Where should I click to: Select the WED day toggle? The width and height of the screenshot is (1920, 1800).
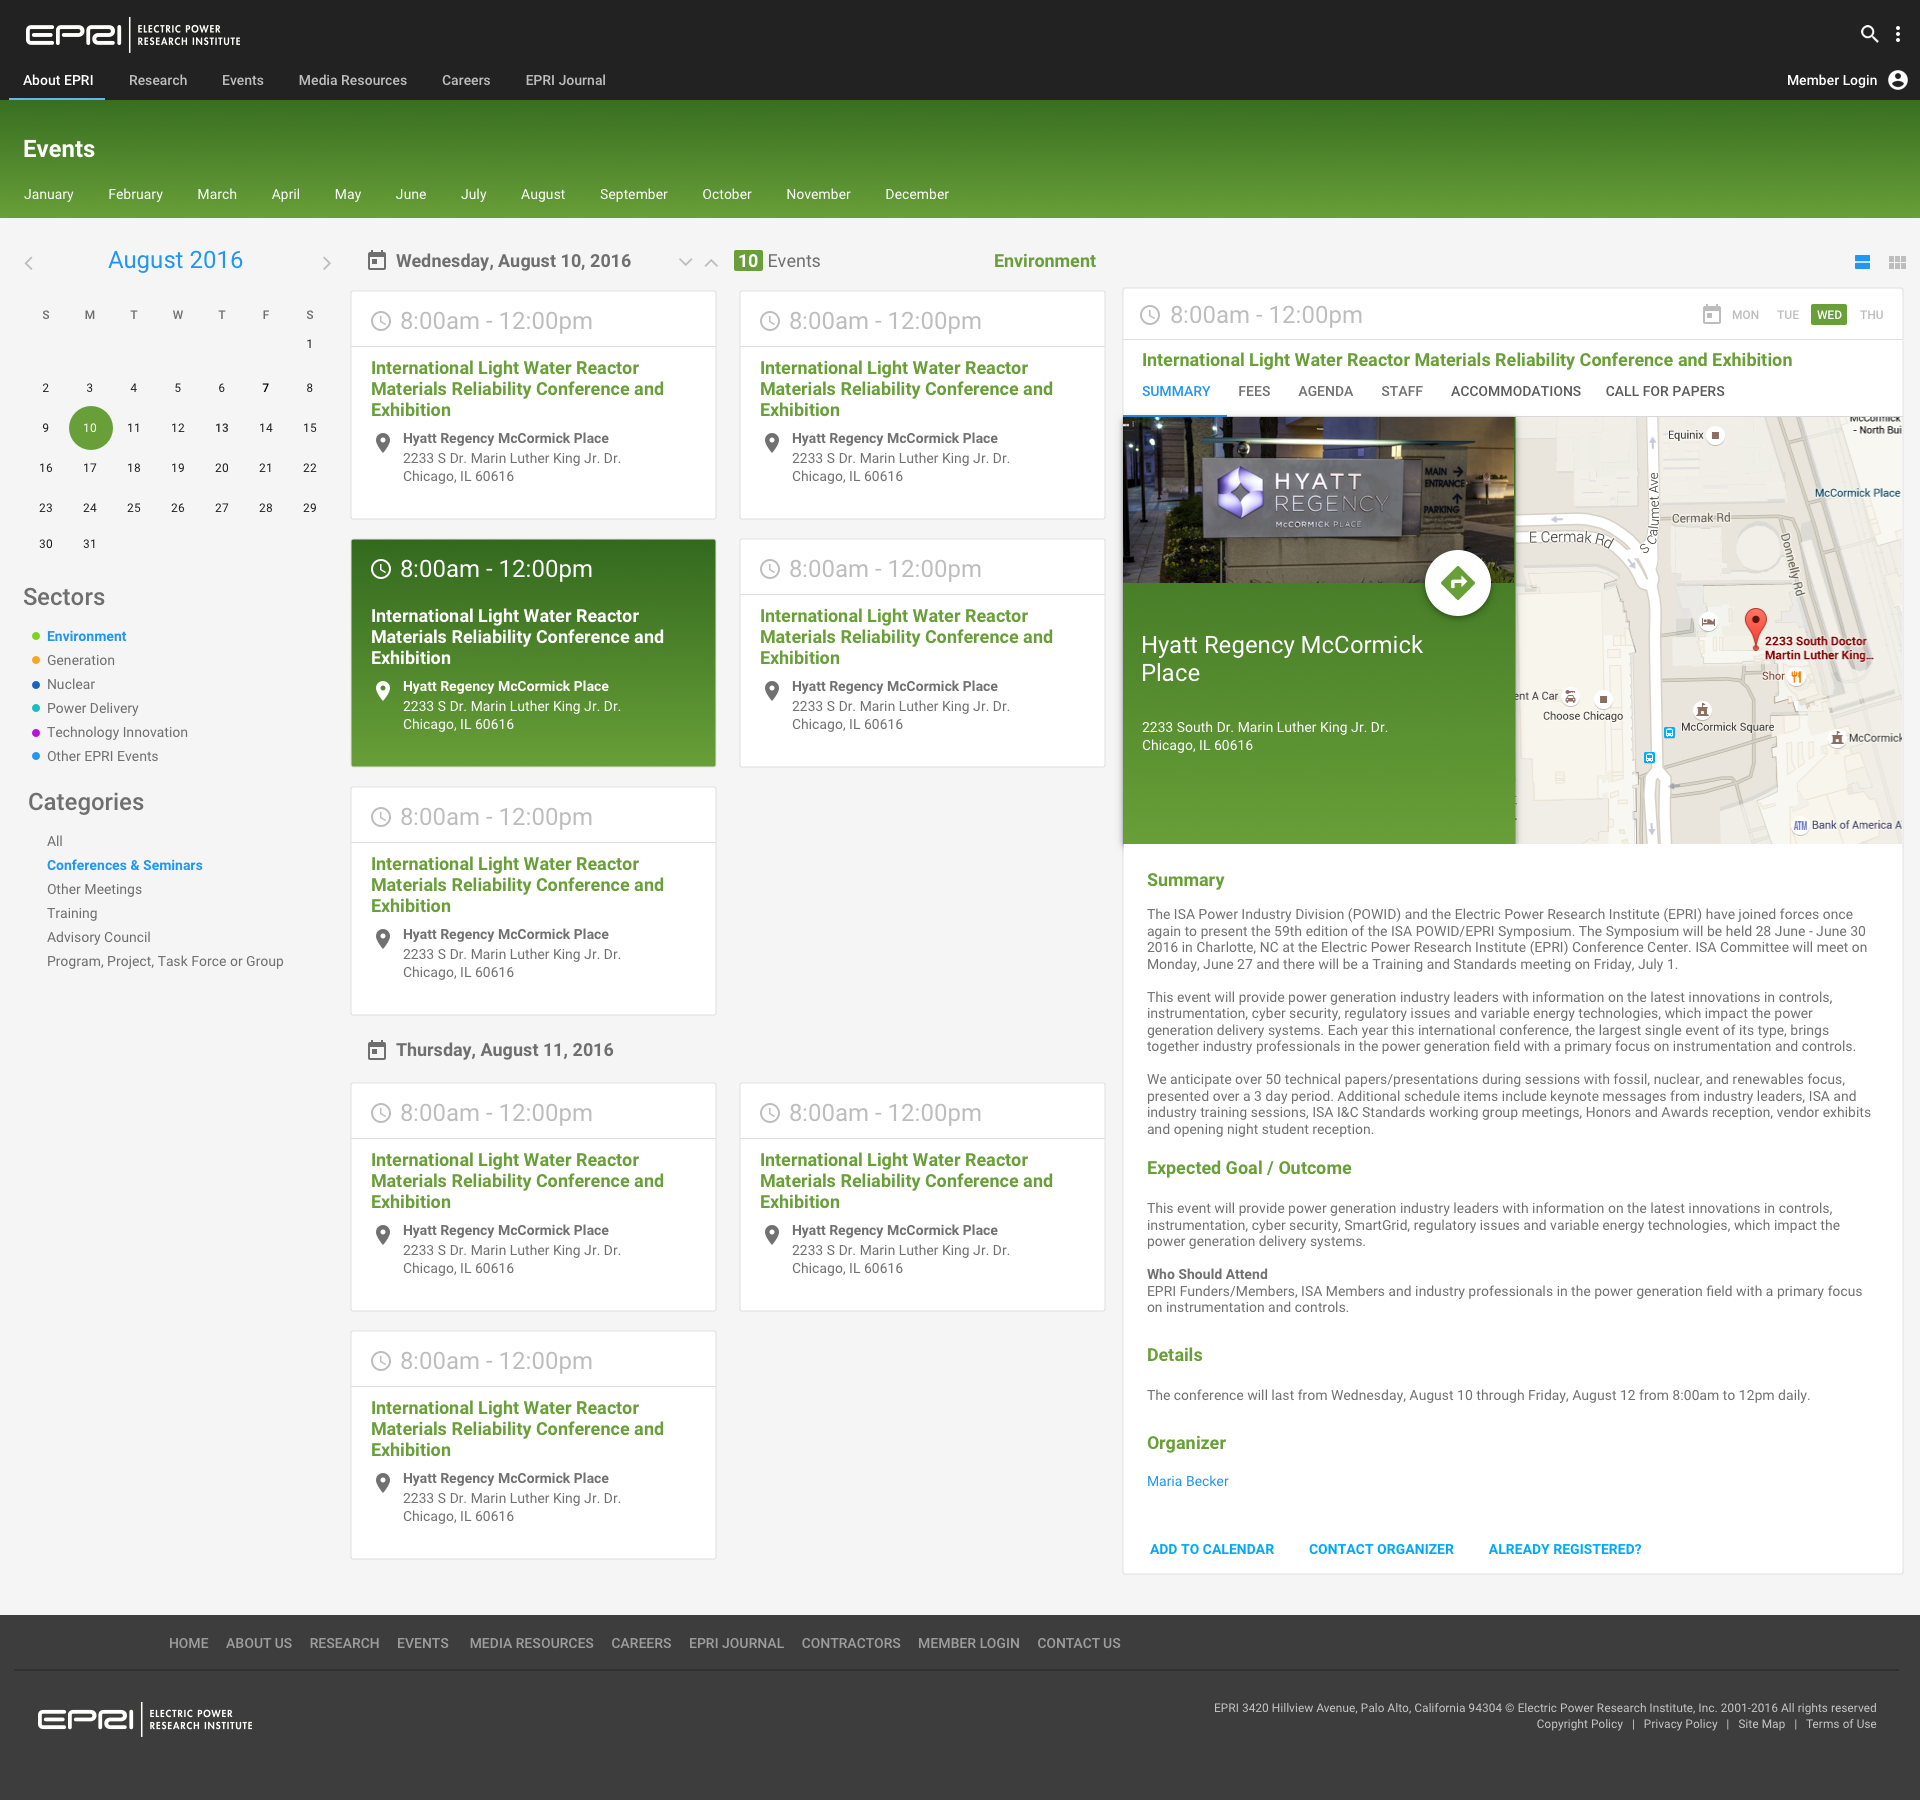1829,314
